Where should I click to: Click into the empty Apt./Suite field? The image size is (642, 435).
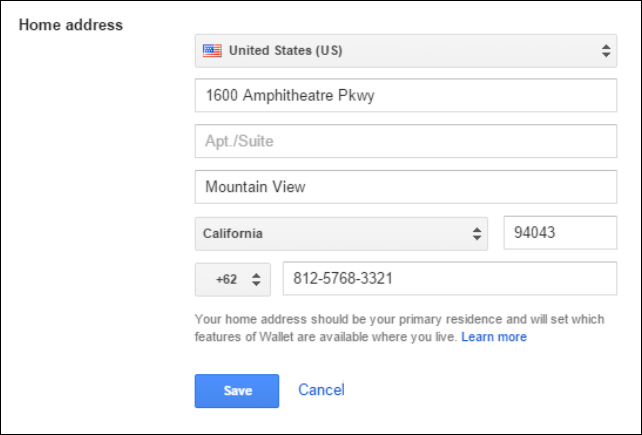pos(406,141)
